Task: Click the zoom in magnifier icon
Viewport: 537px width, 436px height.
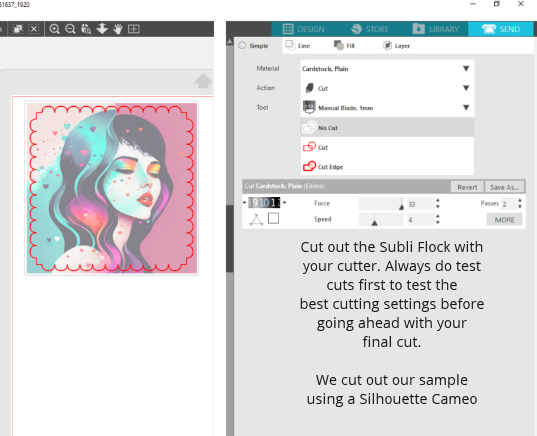Action: click(x=54, y=29)
